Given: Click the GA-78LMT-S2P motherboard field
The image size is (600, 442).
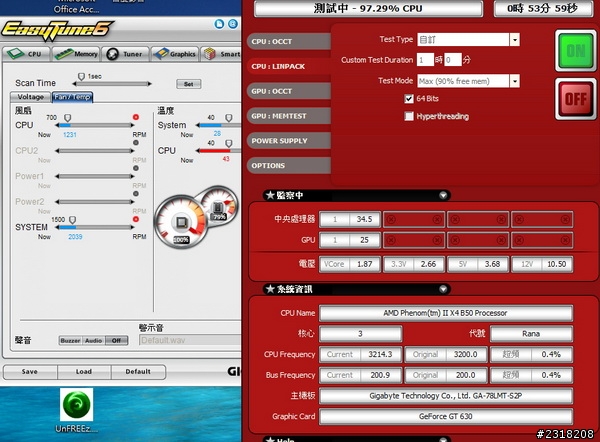Looking at the screenshot, I should [446, 396].
